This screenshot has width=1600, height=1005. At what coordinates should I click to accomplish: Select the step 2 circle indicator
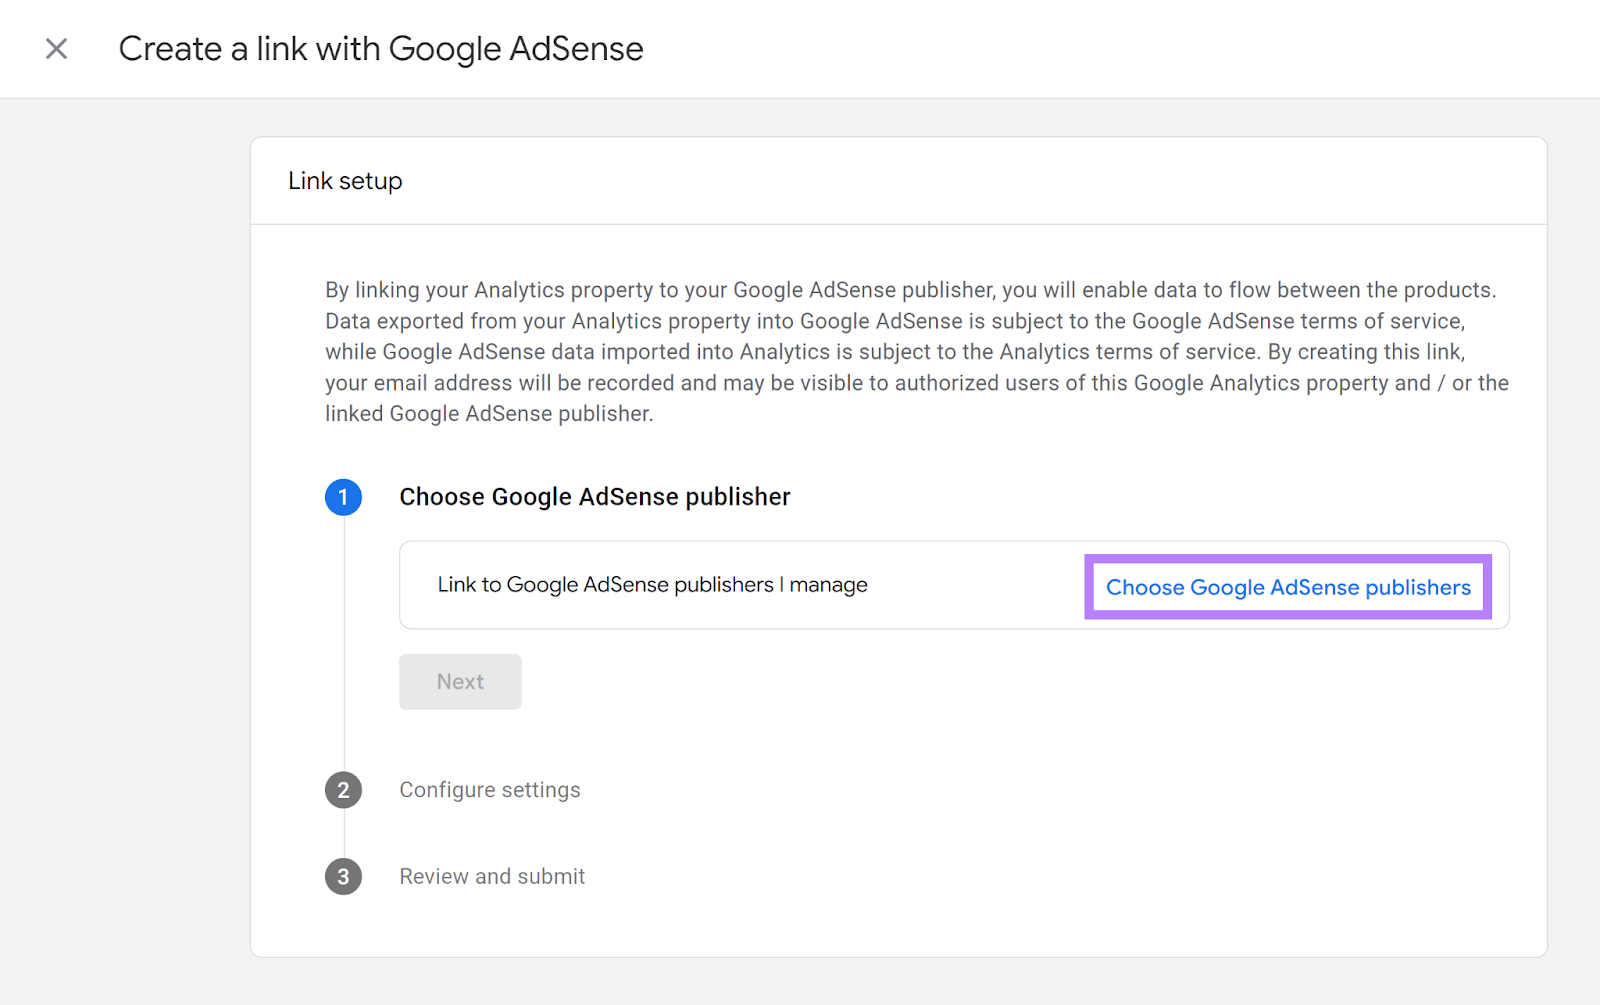(344, 789)
